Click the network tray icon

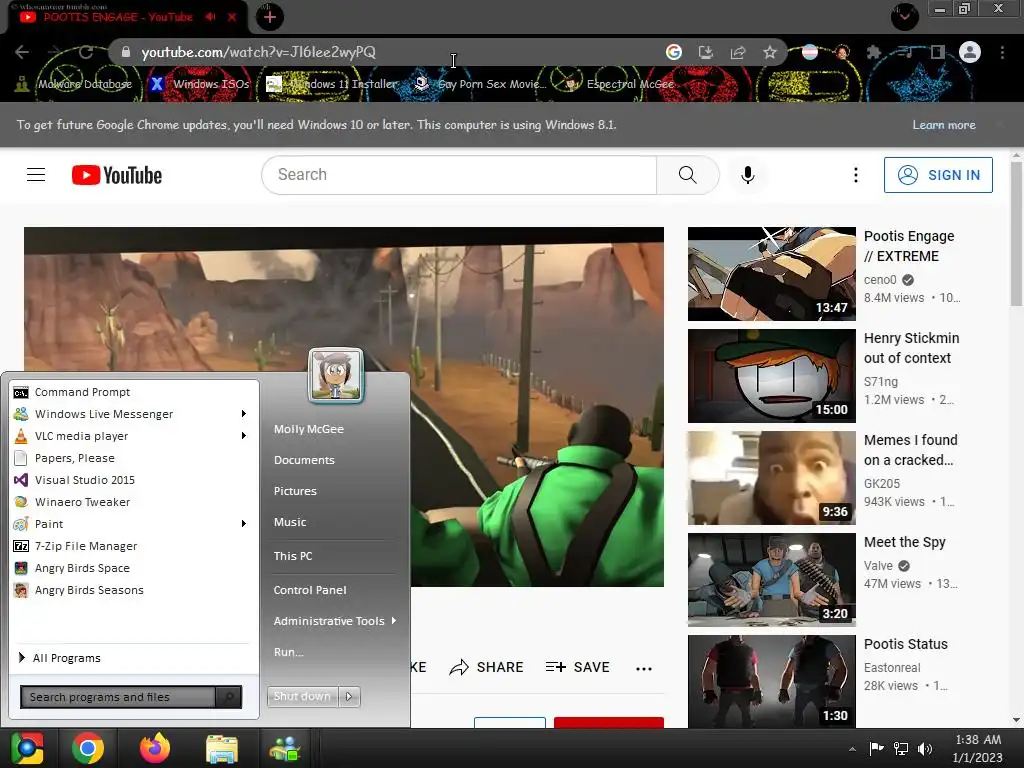click(901, 749)
